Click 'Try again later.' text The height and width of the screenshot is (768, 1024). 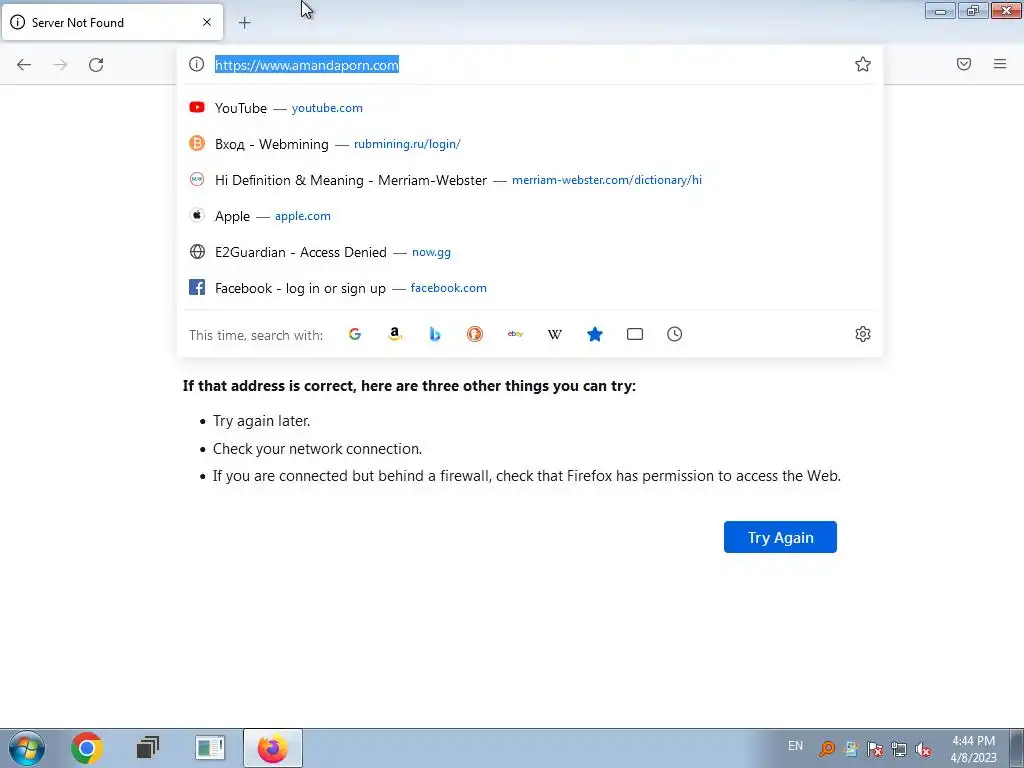[261, 421]
